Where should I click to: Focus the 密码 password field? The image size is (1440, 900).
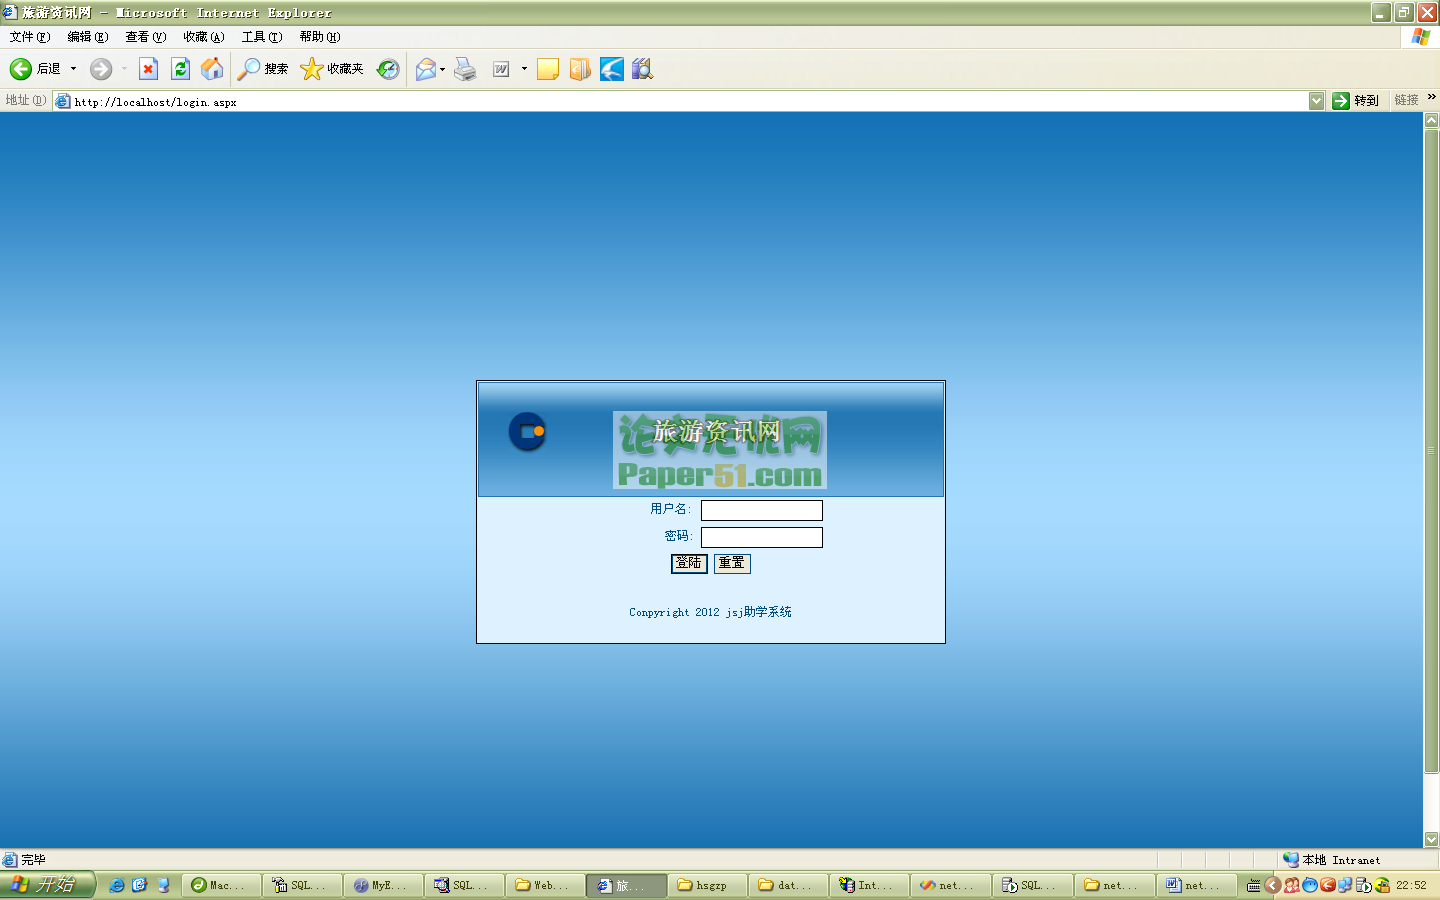click(761, 538)
